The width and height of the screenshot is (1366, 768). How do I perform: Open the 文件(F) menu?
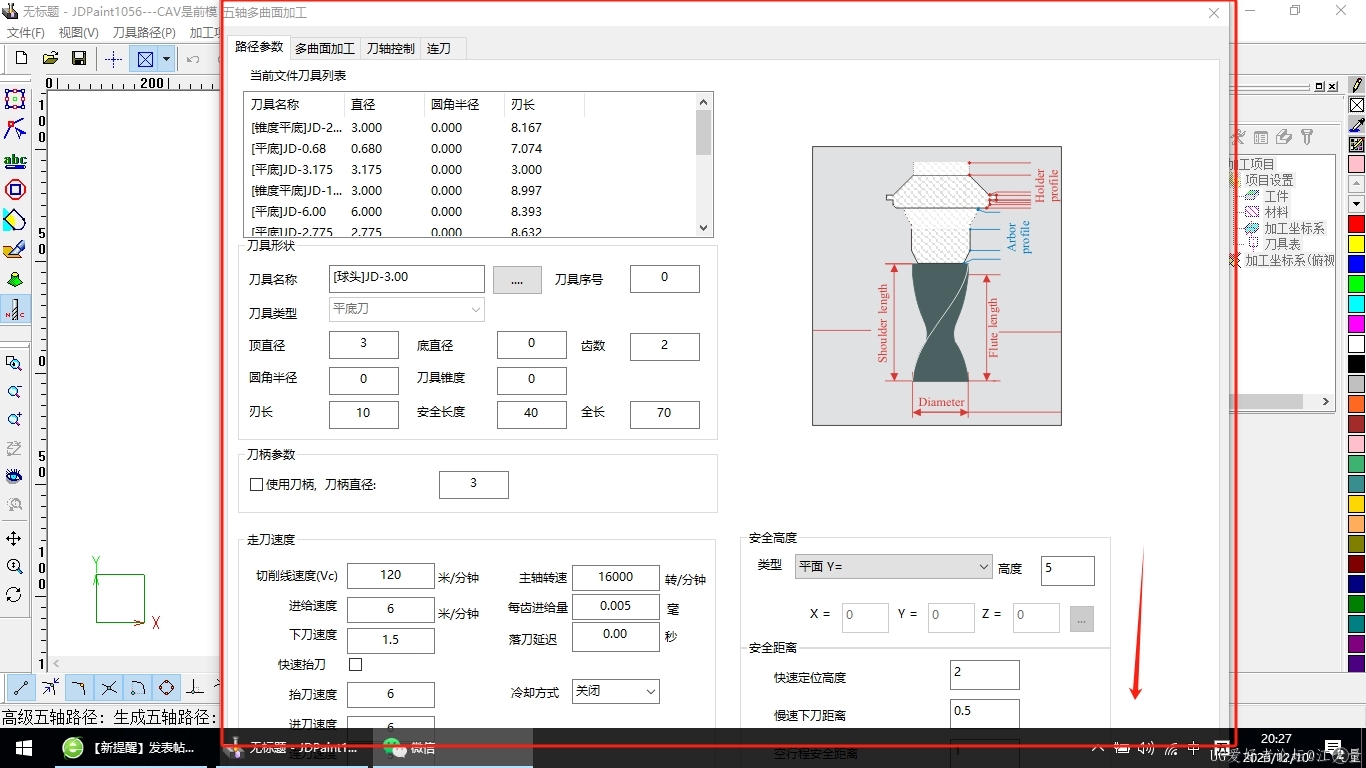26,33
